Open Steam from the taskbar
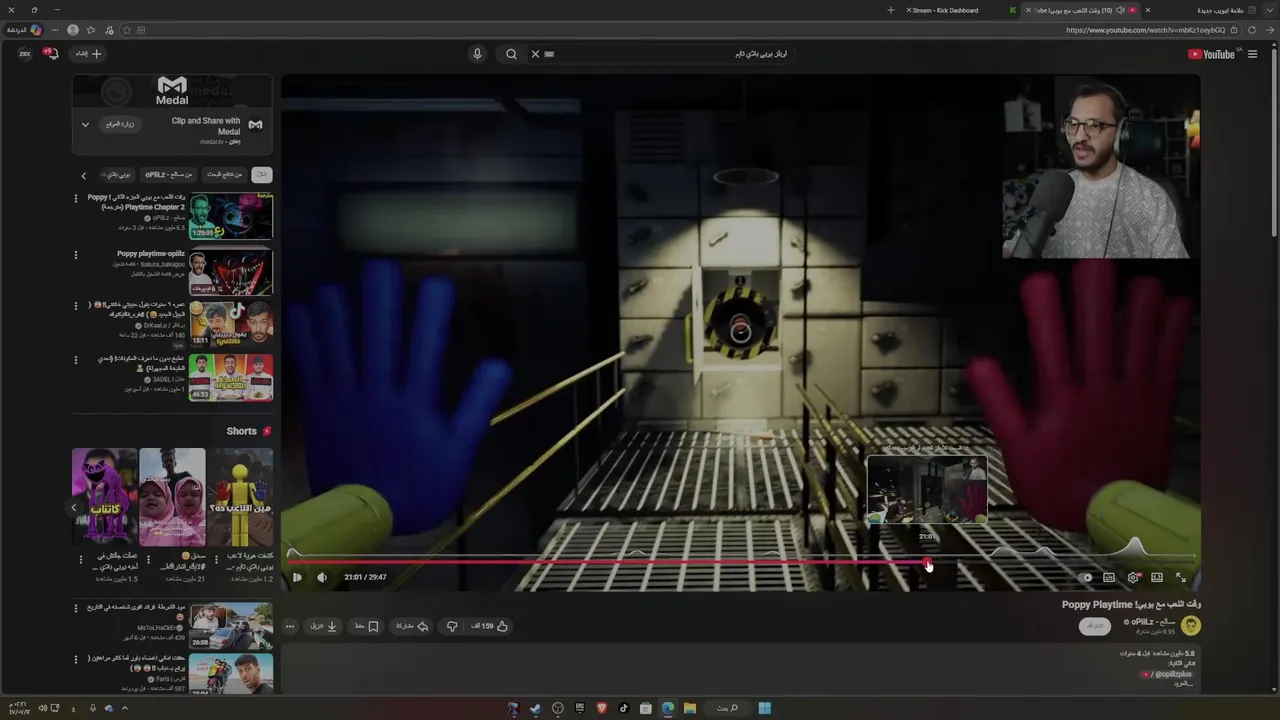This screenshot has width=1280, height=720. (x=536, y=708)
